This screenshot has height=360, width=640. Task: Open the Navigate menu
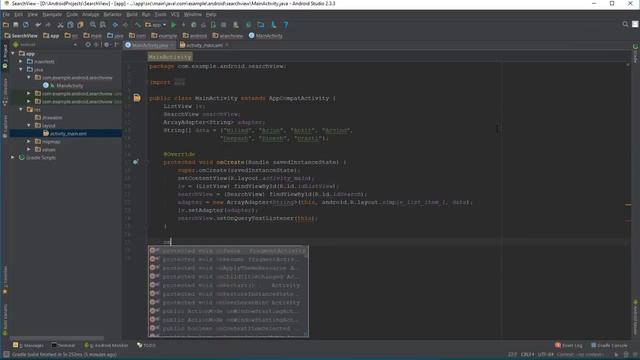tap(52, 14)
